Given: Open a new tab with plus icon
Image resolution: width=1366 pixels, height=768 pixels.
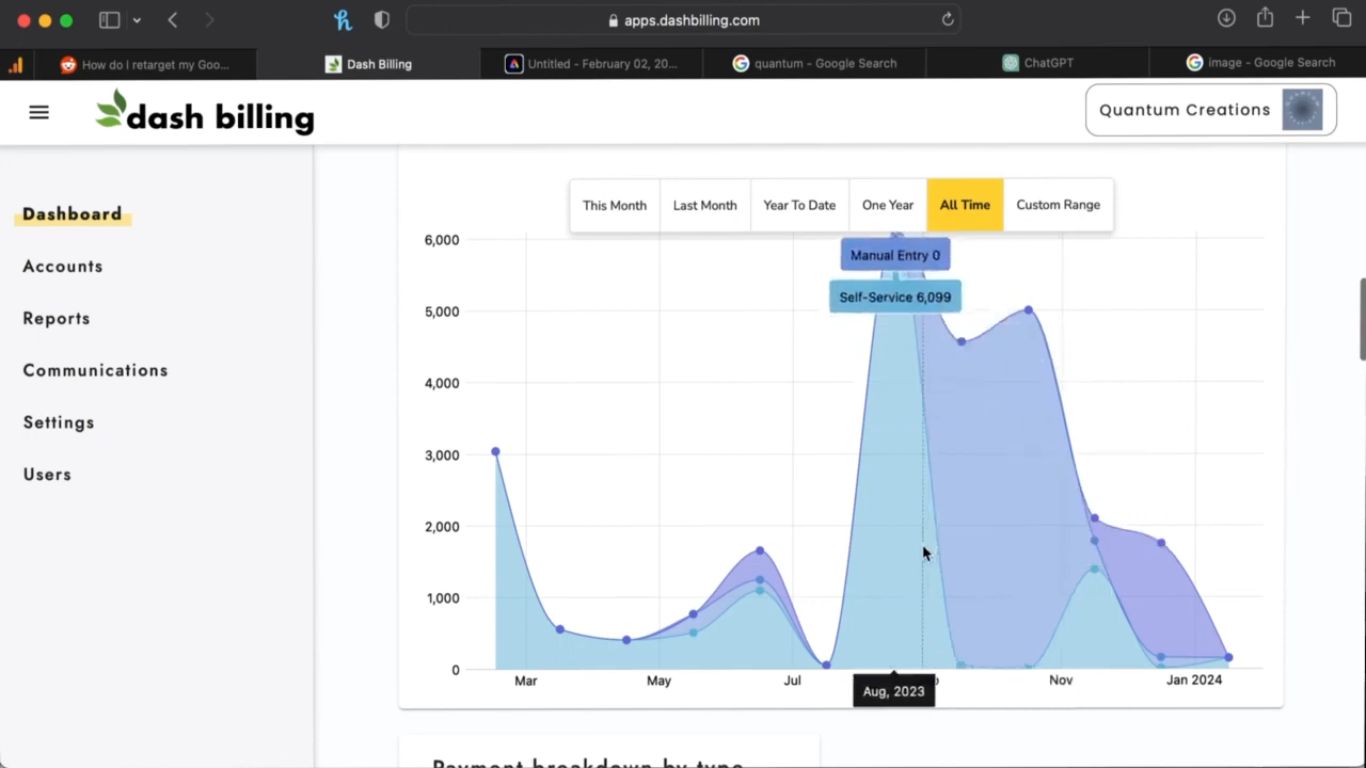Looking at the screenshot, I should [1302, 18].
